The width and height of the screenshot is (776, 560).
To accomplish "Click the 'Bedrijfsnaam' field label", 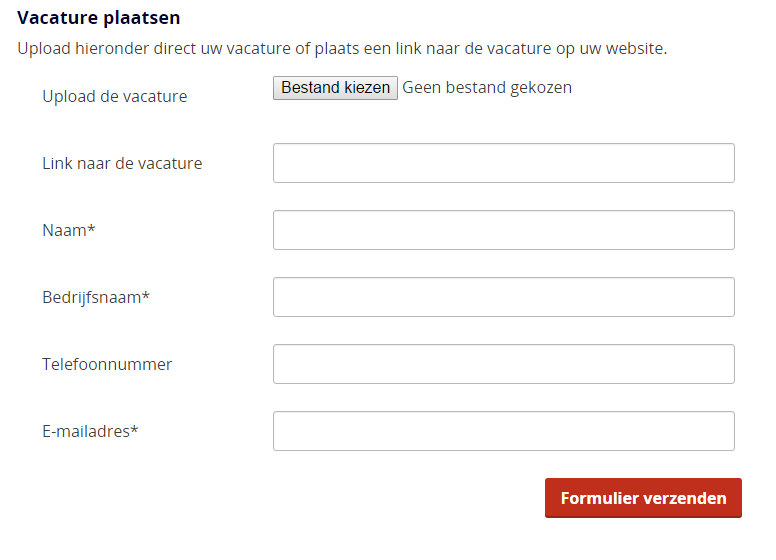I will pos(92,297).
